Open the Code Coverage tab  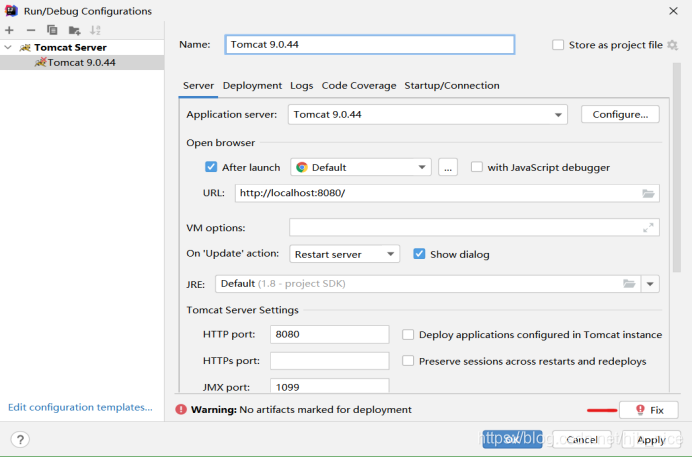[359, 86]
